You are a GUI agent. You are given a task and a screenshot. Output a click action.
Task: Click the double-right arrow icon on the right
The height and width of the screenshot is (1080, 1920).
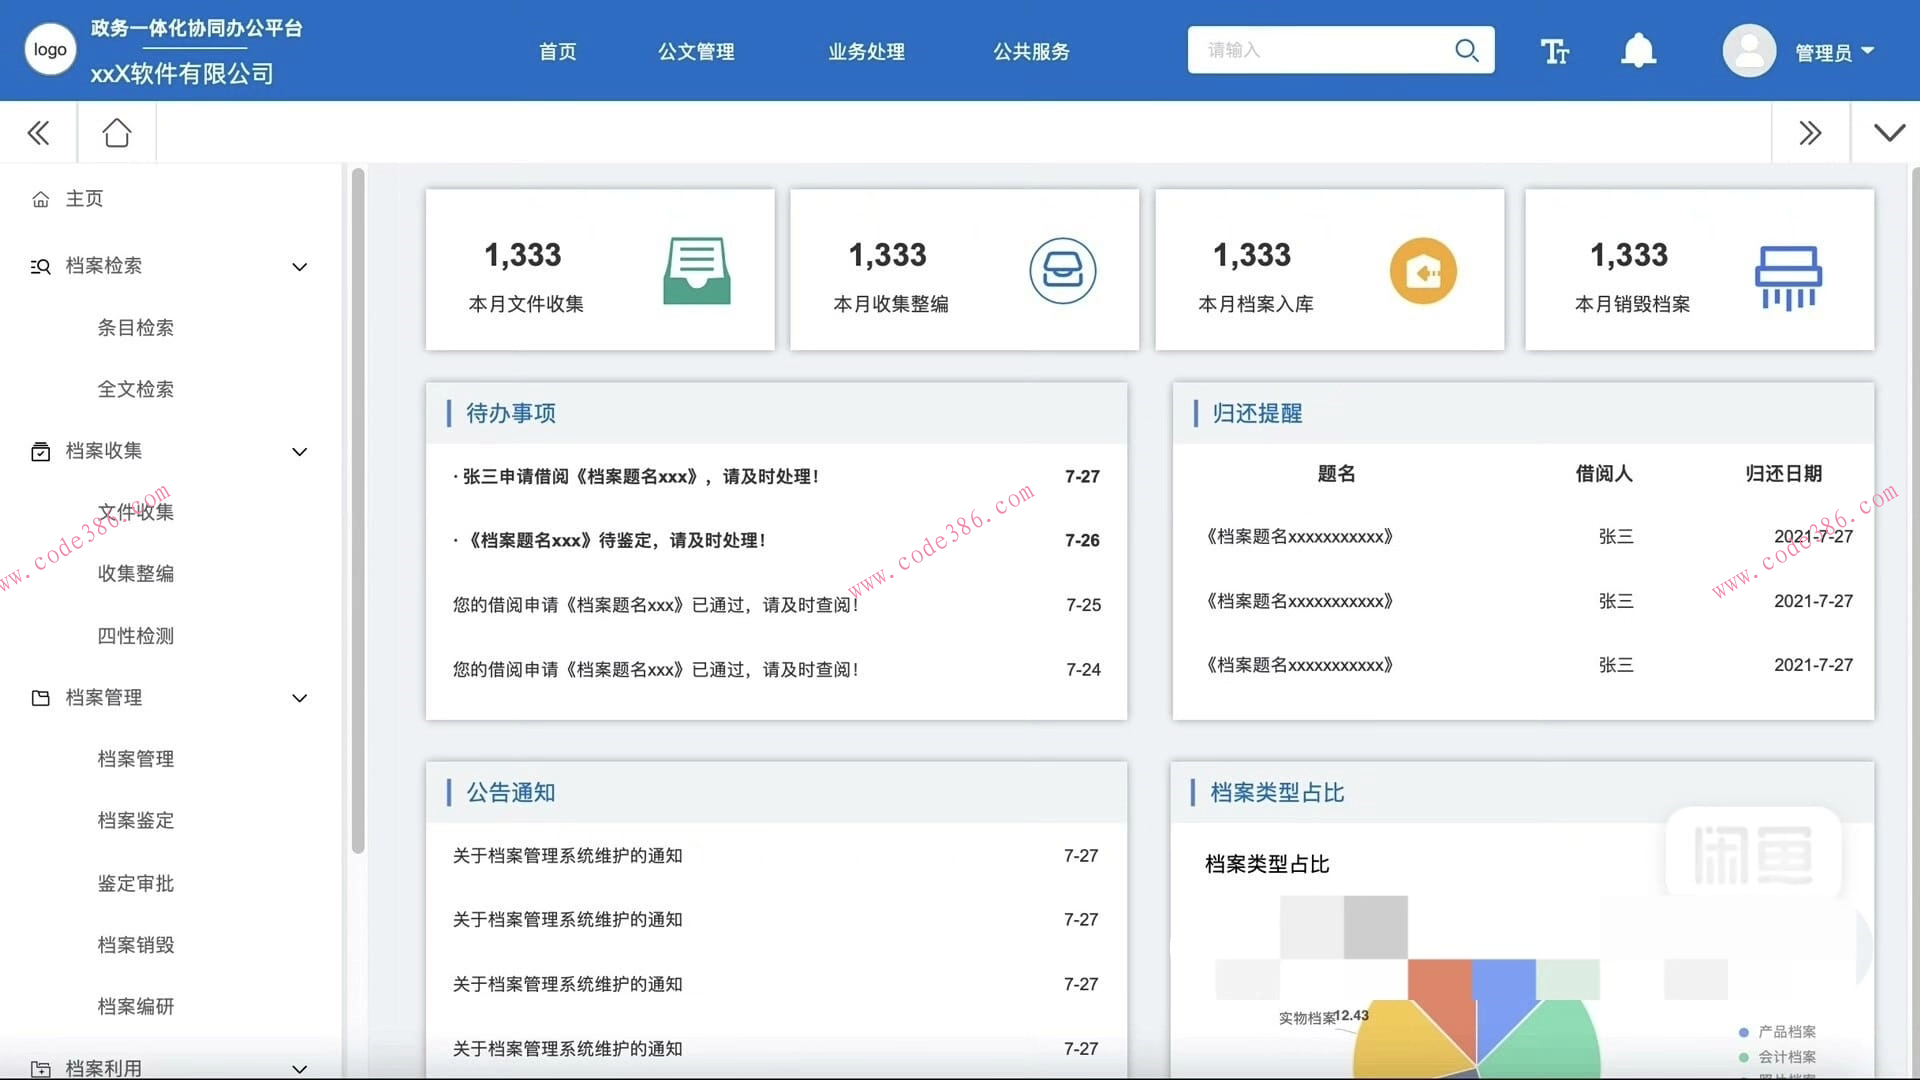pyautogui.click(x=1810, y=132)
